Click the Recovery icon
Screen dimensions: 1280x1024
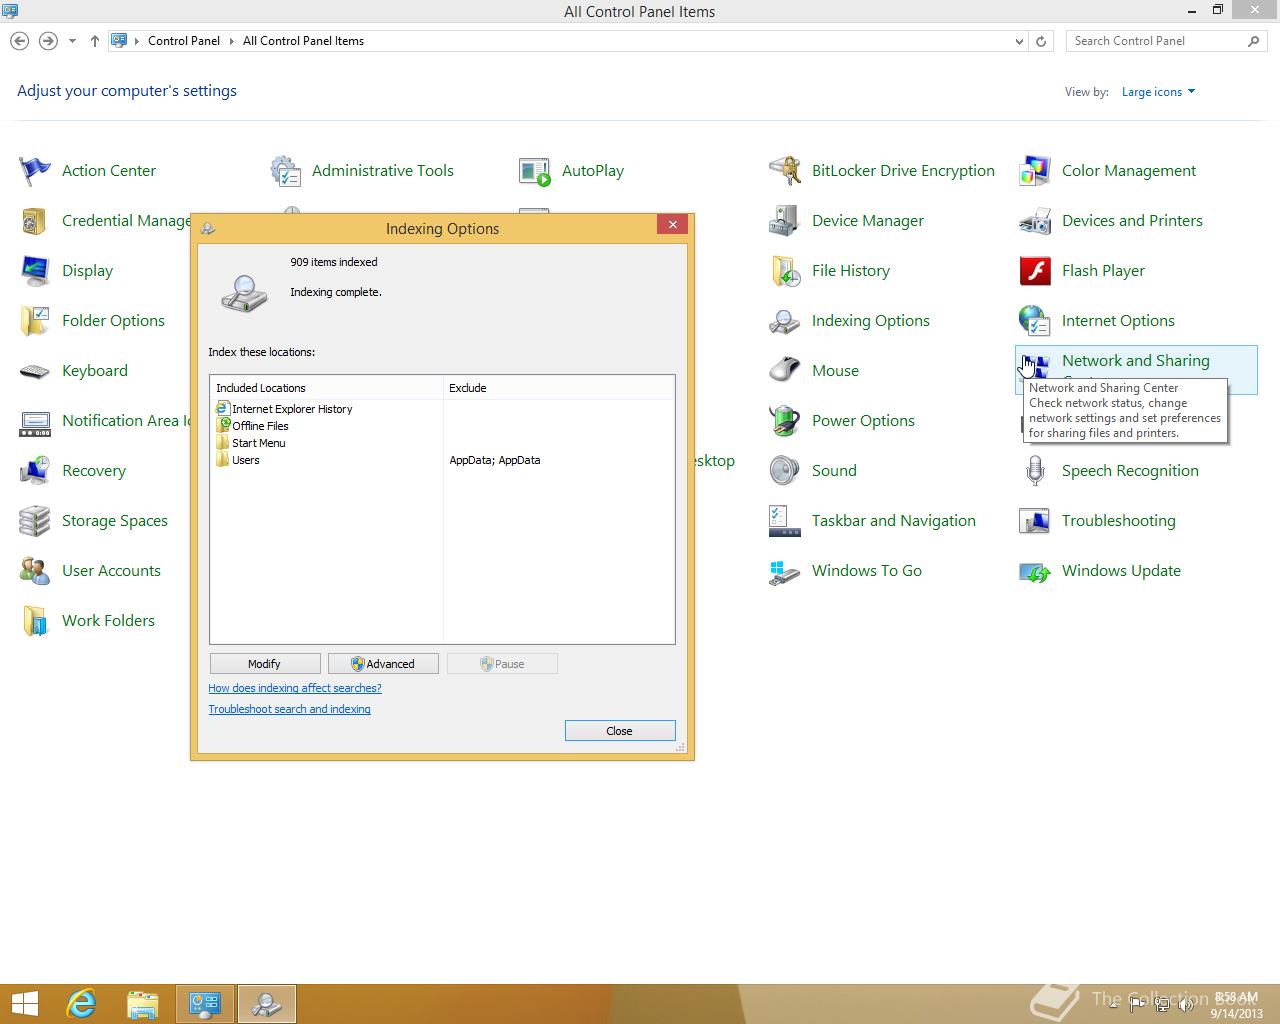(35, 471)
